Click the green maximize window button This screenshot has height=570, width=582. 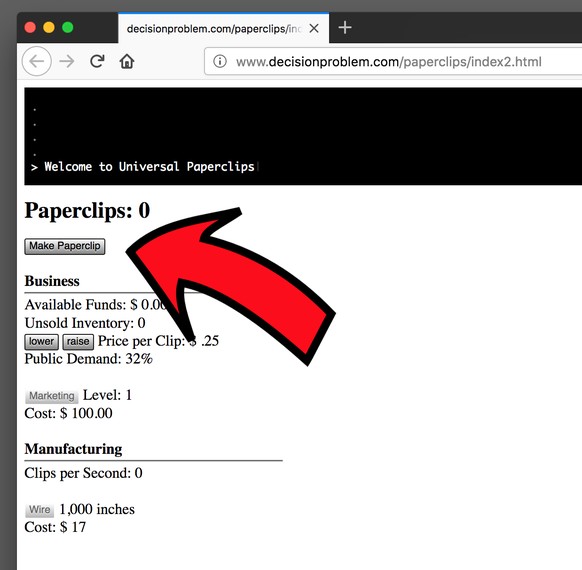click(x=68, y=27)
